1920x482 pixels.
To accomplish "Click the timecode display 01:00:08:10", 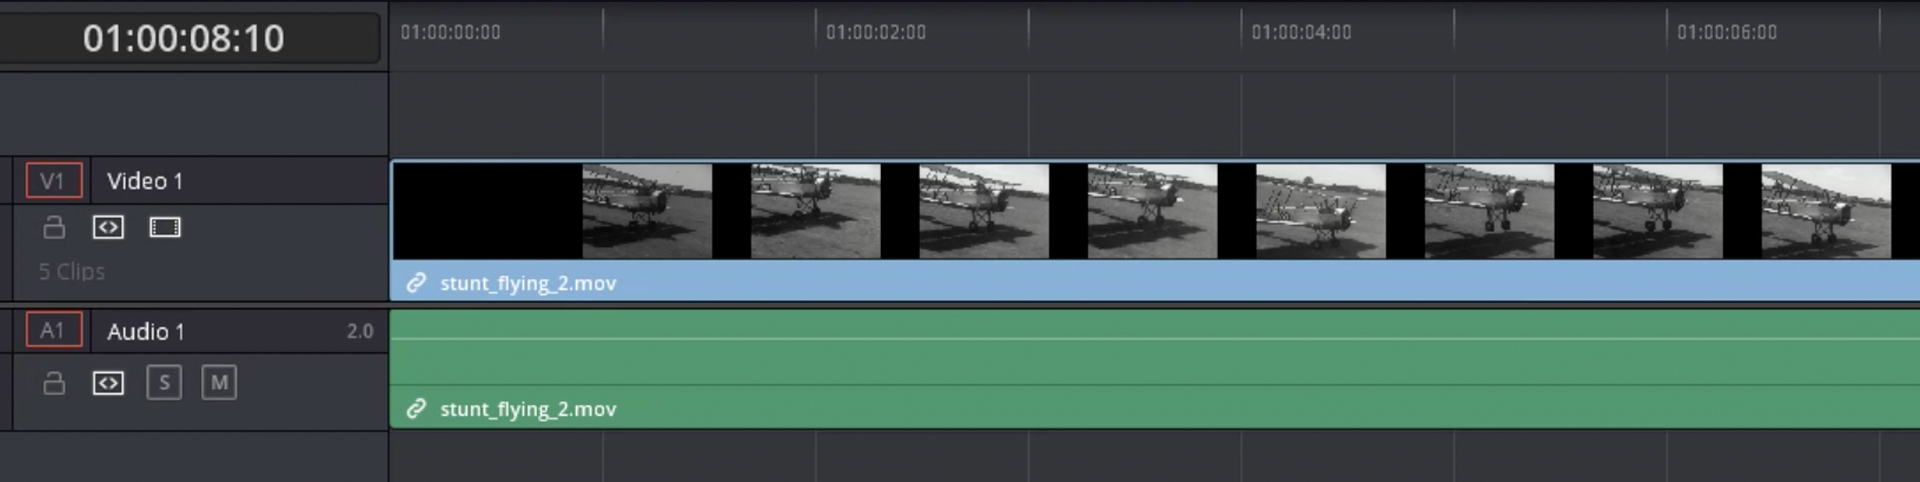I will coord(184,38).
